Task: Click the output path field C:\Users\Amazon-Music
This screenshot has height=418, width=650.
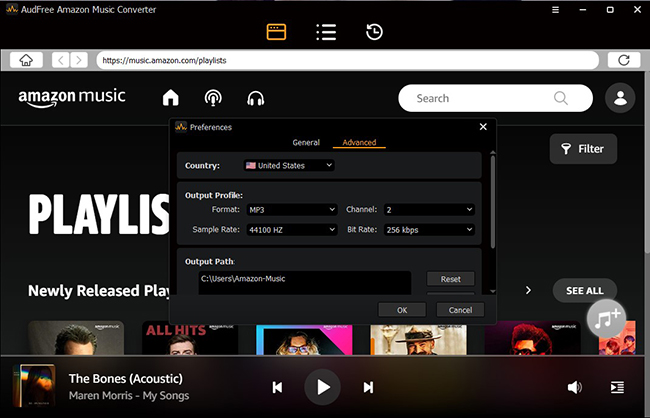Action: [x=305, y=282]
